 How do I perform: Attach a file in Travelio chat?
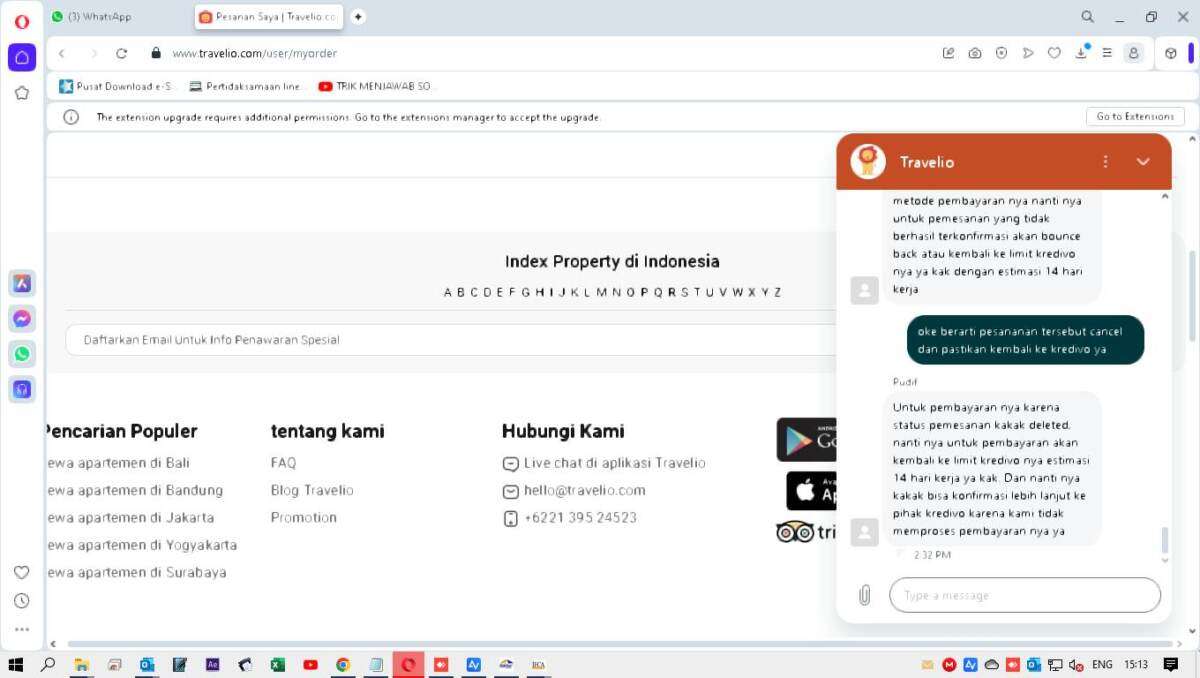865,595
